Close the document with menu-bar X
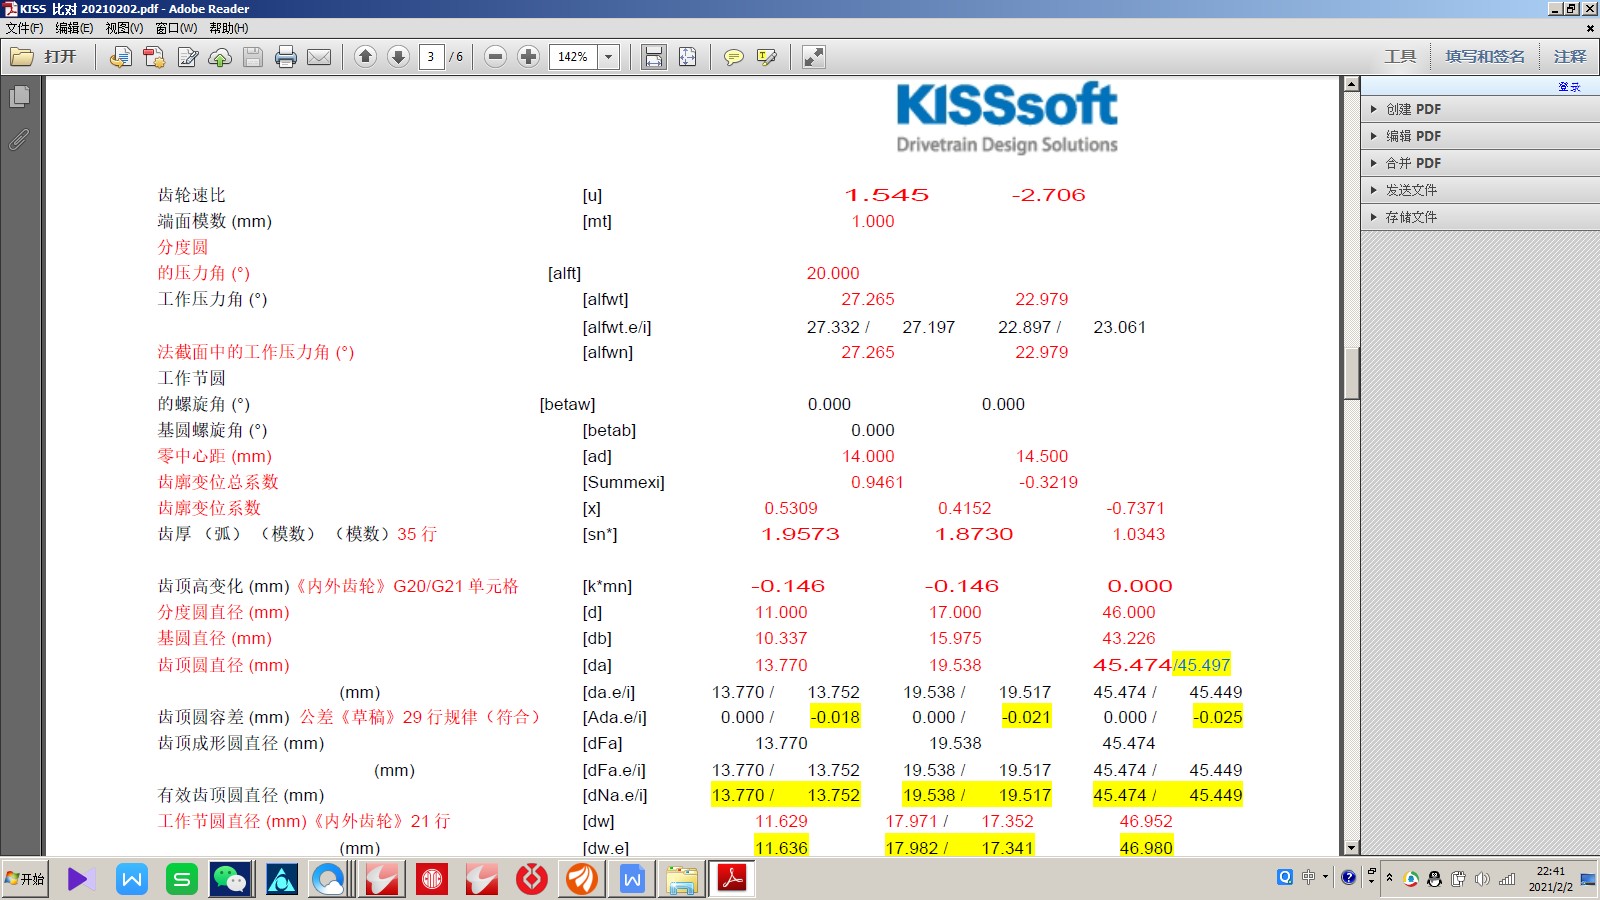The image size is (1600, 900). click(x=1590, y=28)
